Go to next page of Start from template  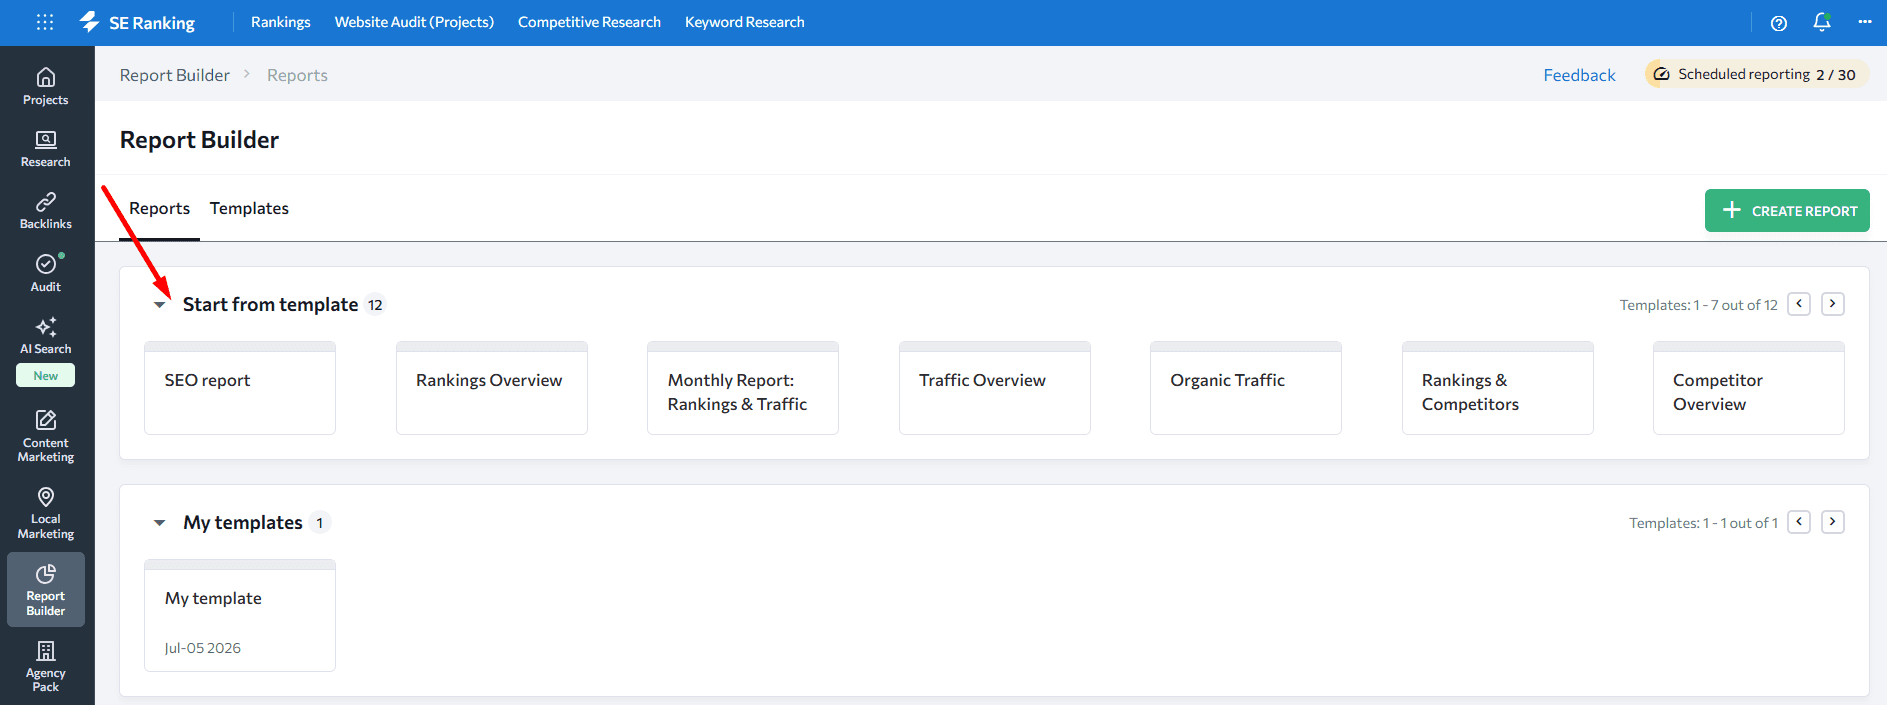point(1833,304)
